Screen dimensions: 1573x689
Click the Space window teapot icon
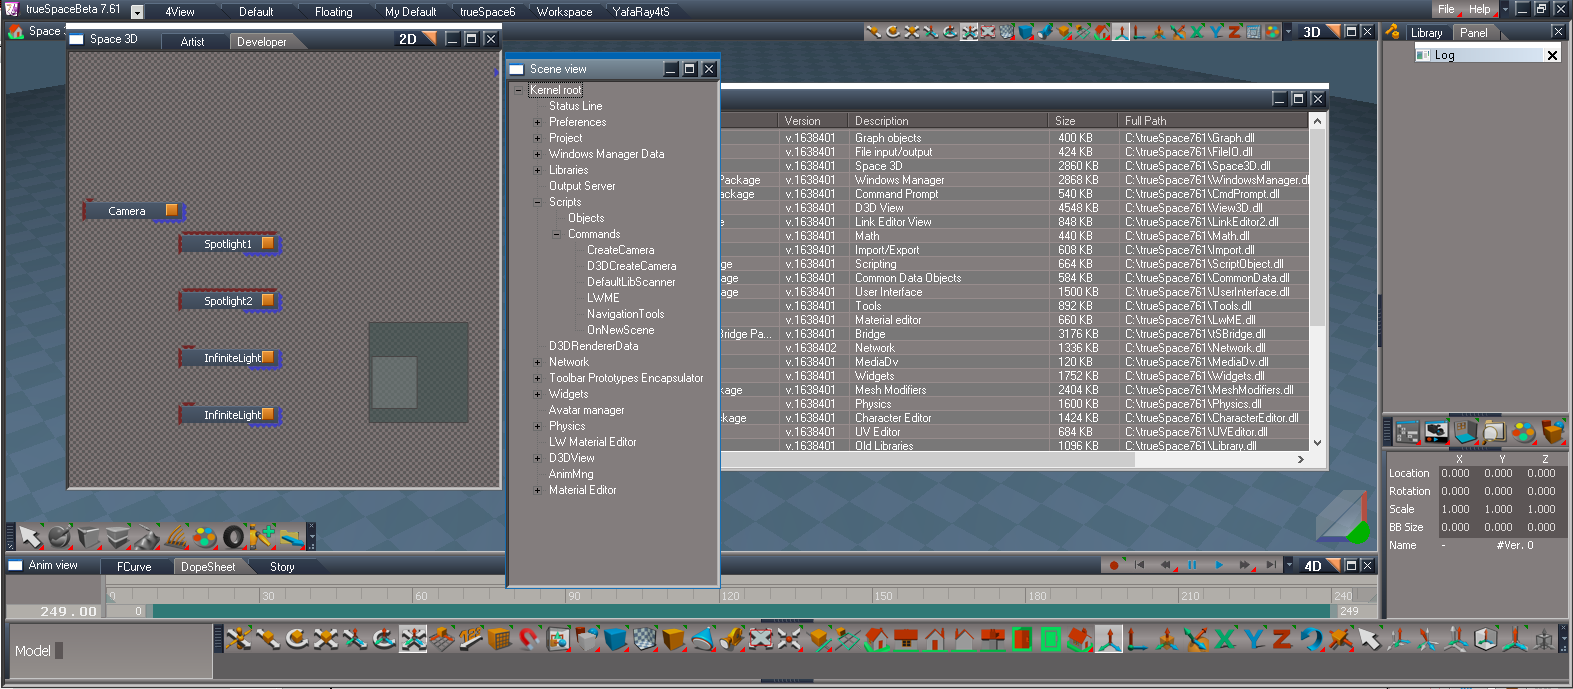point(15,32)
